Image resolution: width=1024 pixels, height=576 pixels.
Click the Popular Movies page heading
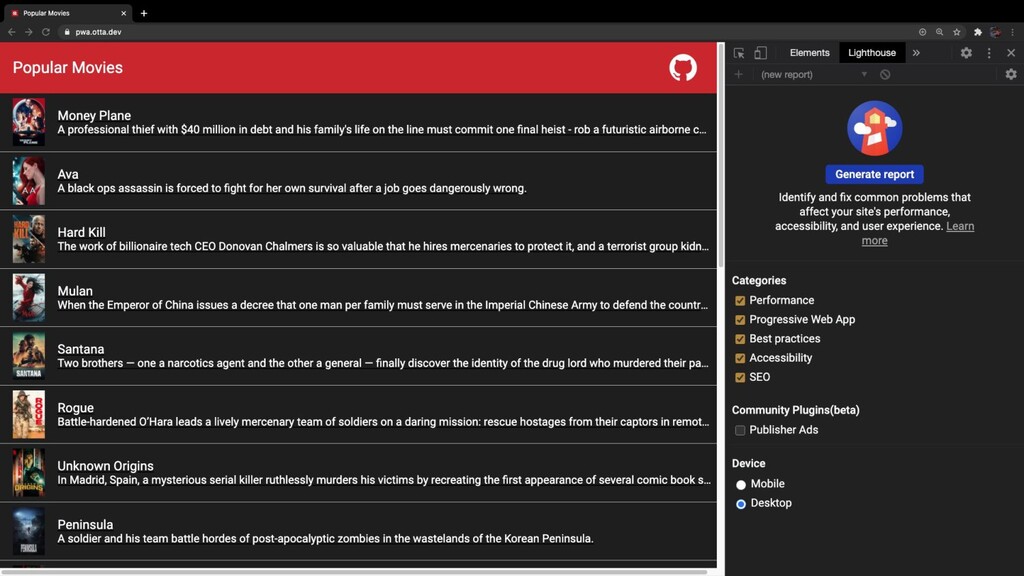coord(68,68)
